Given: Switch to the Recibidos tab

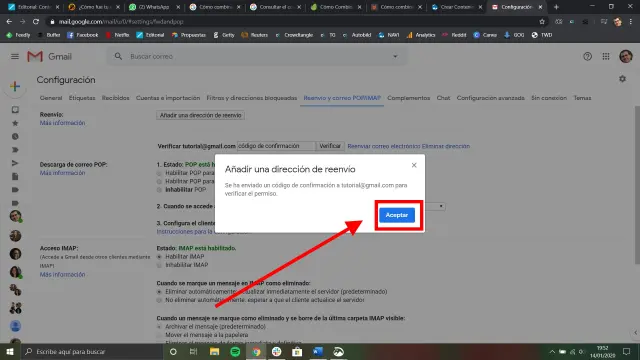Looking at the screenshot, I should (116, 98).
